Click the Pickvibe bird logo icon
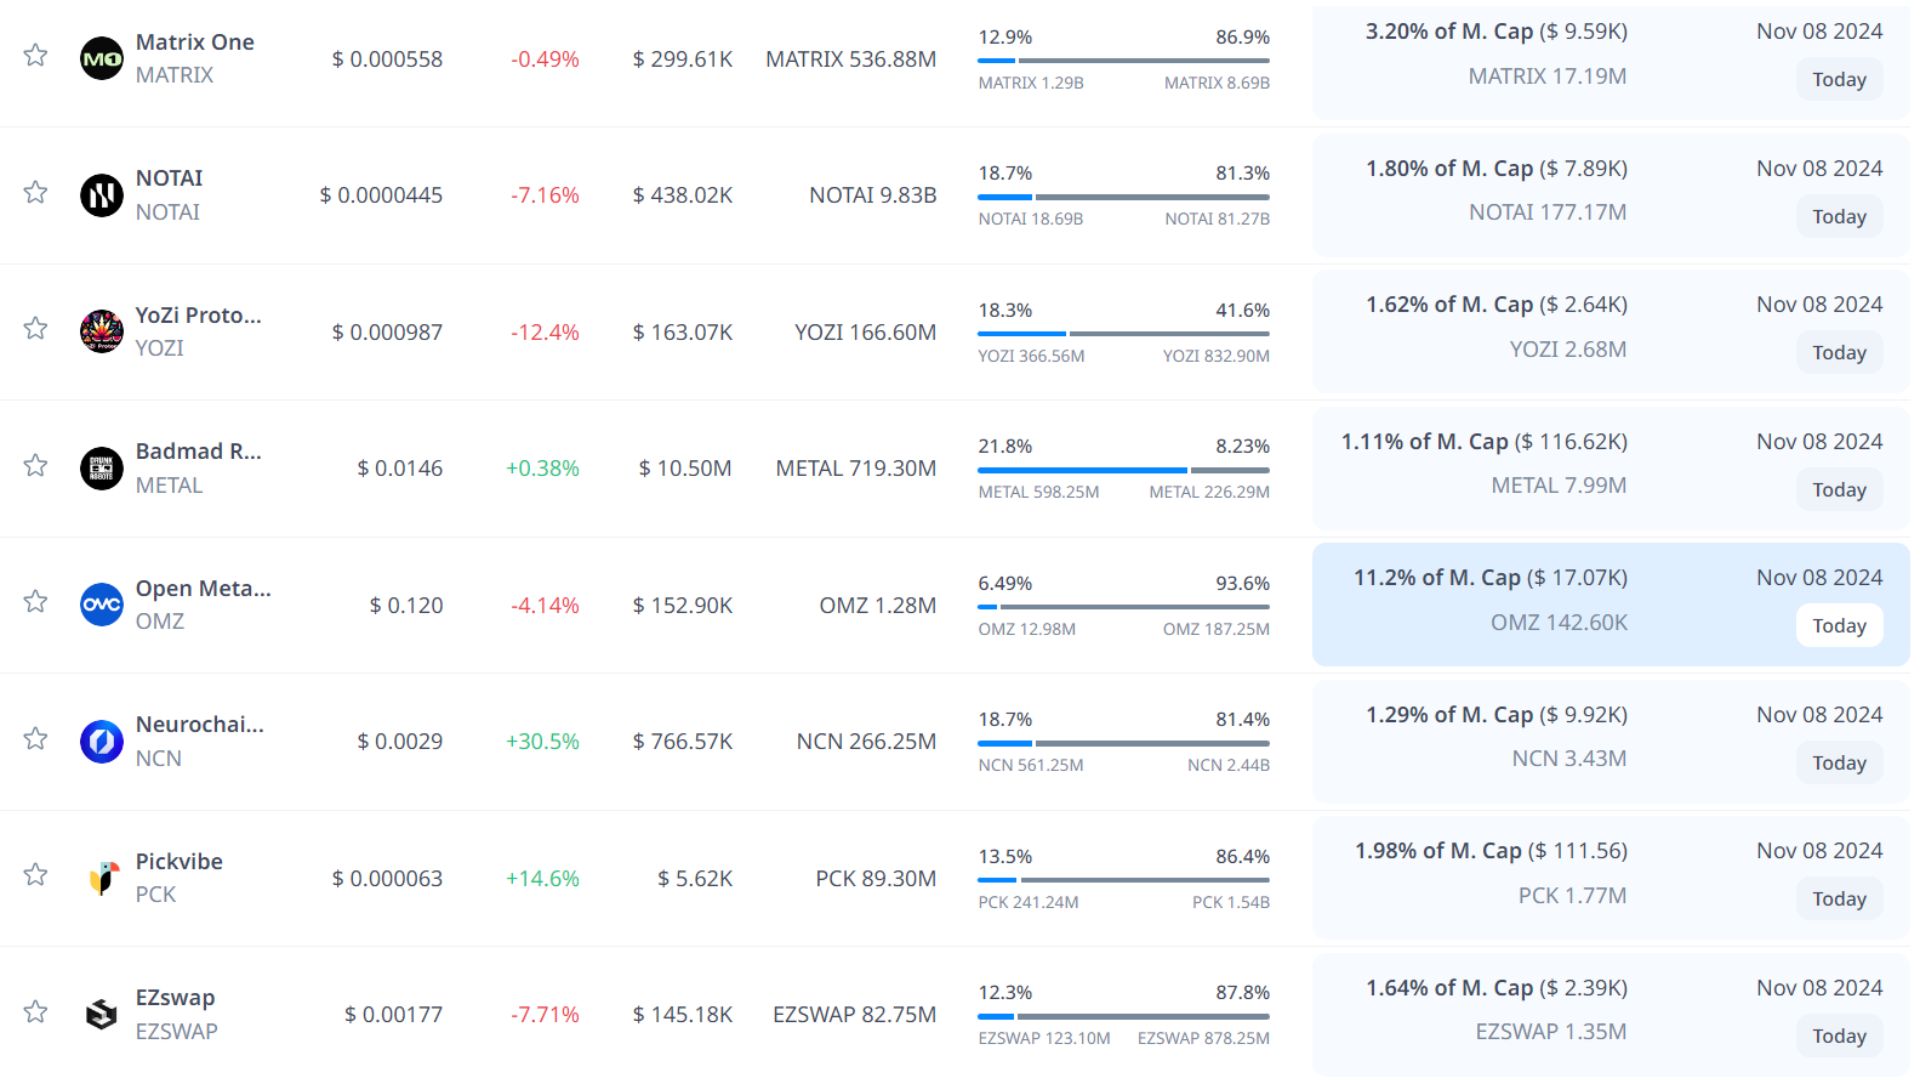 click(101, 877)
